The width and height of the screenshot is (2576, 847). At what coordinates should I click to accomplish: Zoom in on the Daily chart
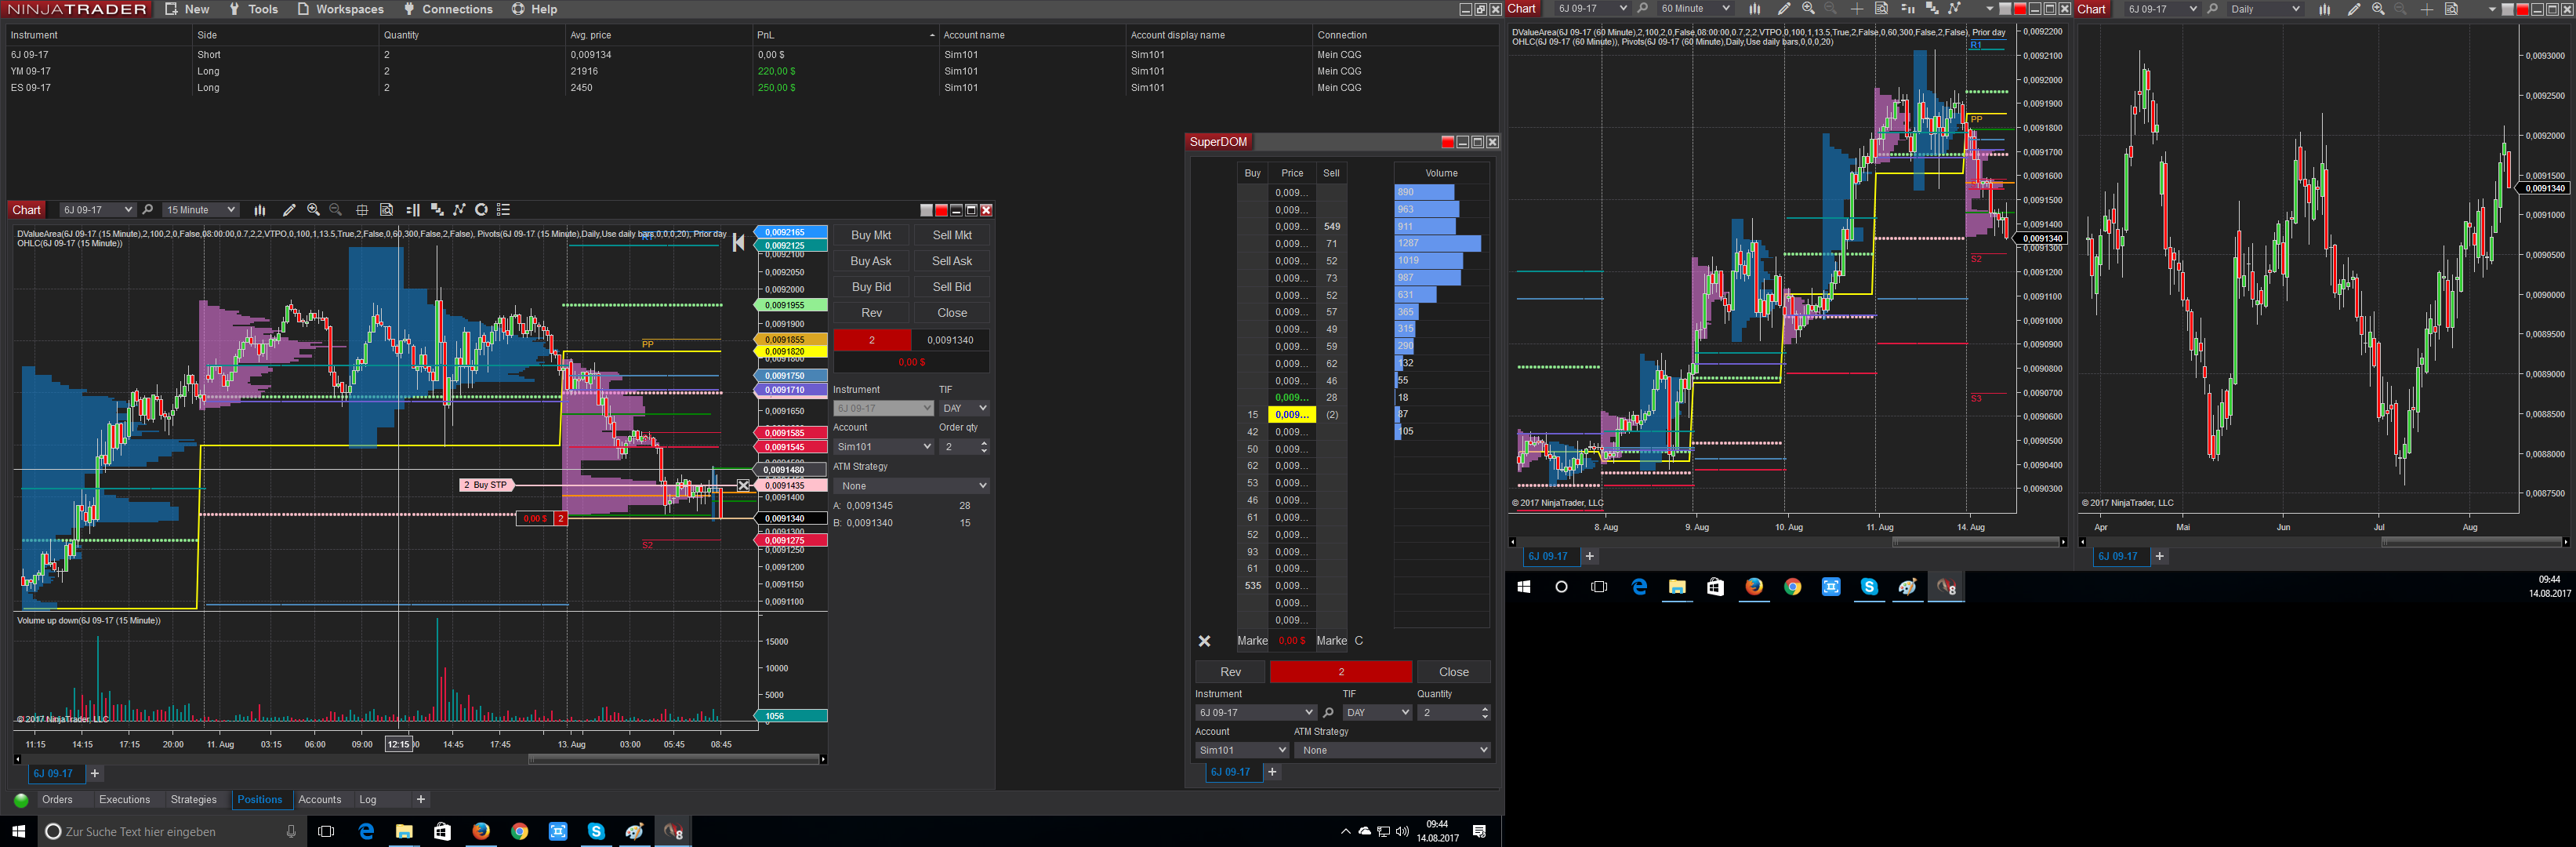point(2378,9)
